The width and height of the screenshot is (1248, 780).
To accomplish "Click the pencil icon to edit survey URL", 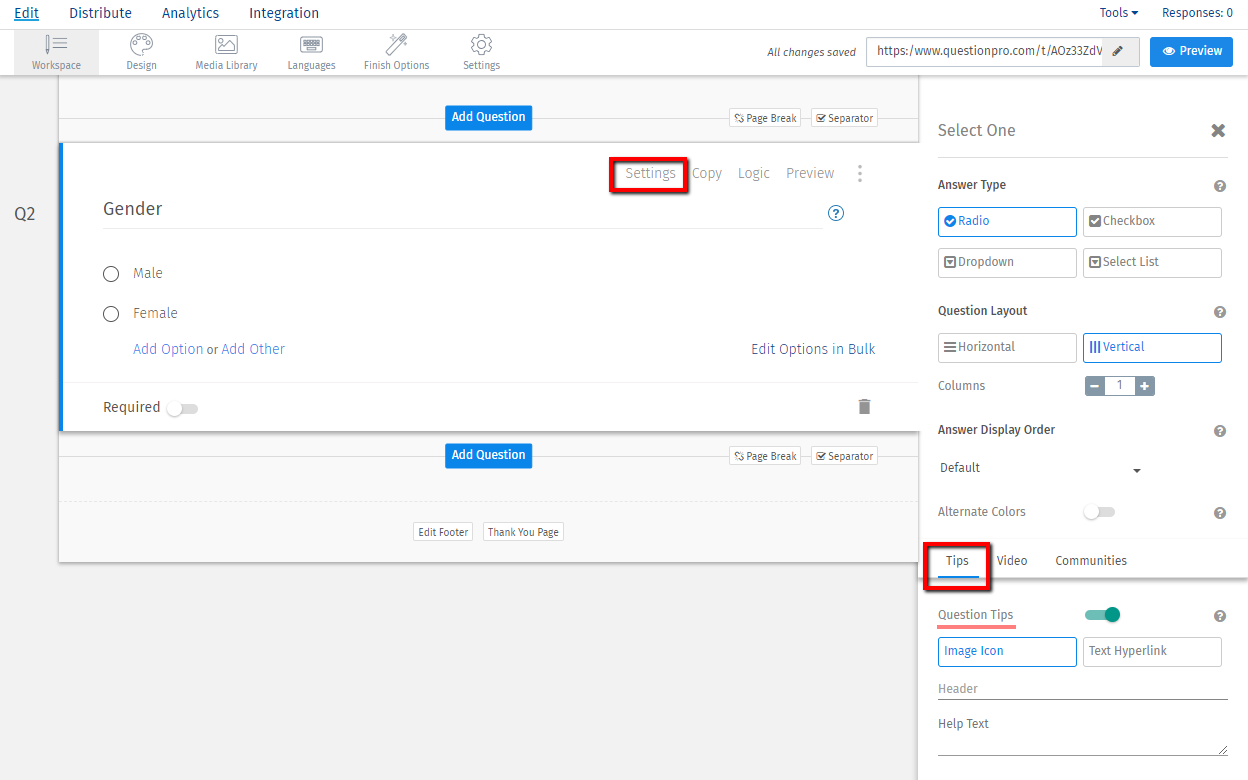I will [1118, 52].
